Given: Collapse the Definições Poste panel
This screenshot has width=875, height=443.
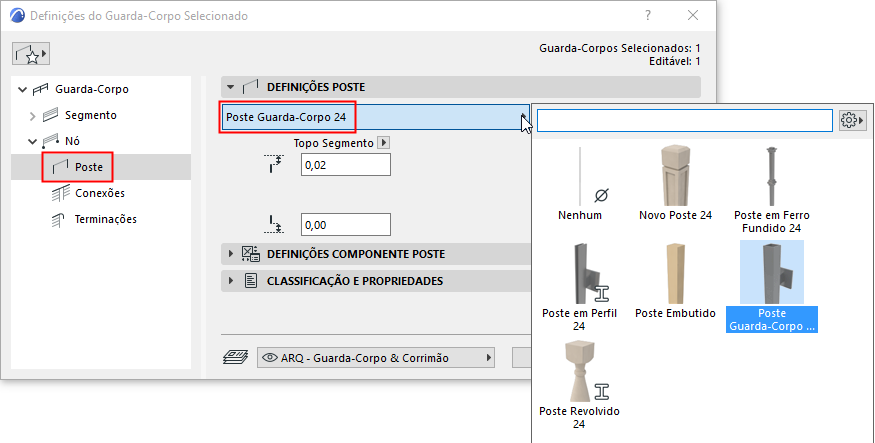Looking at the screenshot, I should [x=232, y=87].
